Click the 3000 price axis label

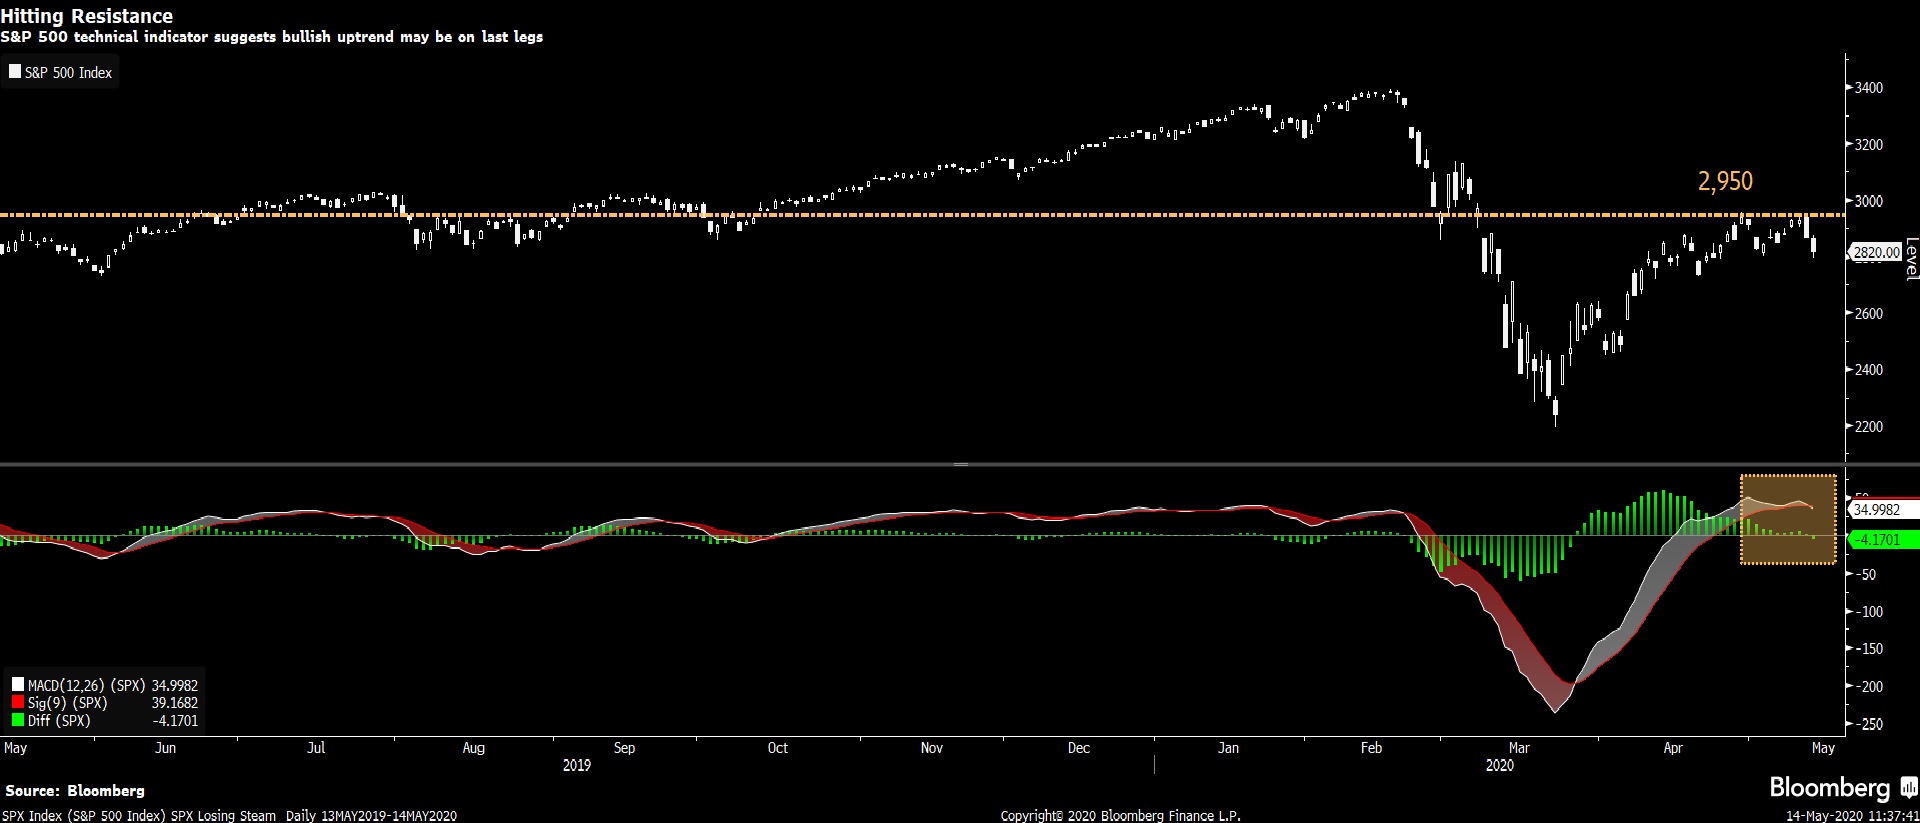tap(1868, 201)
